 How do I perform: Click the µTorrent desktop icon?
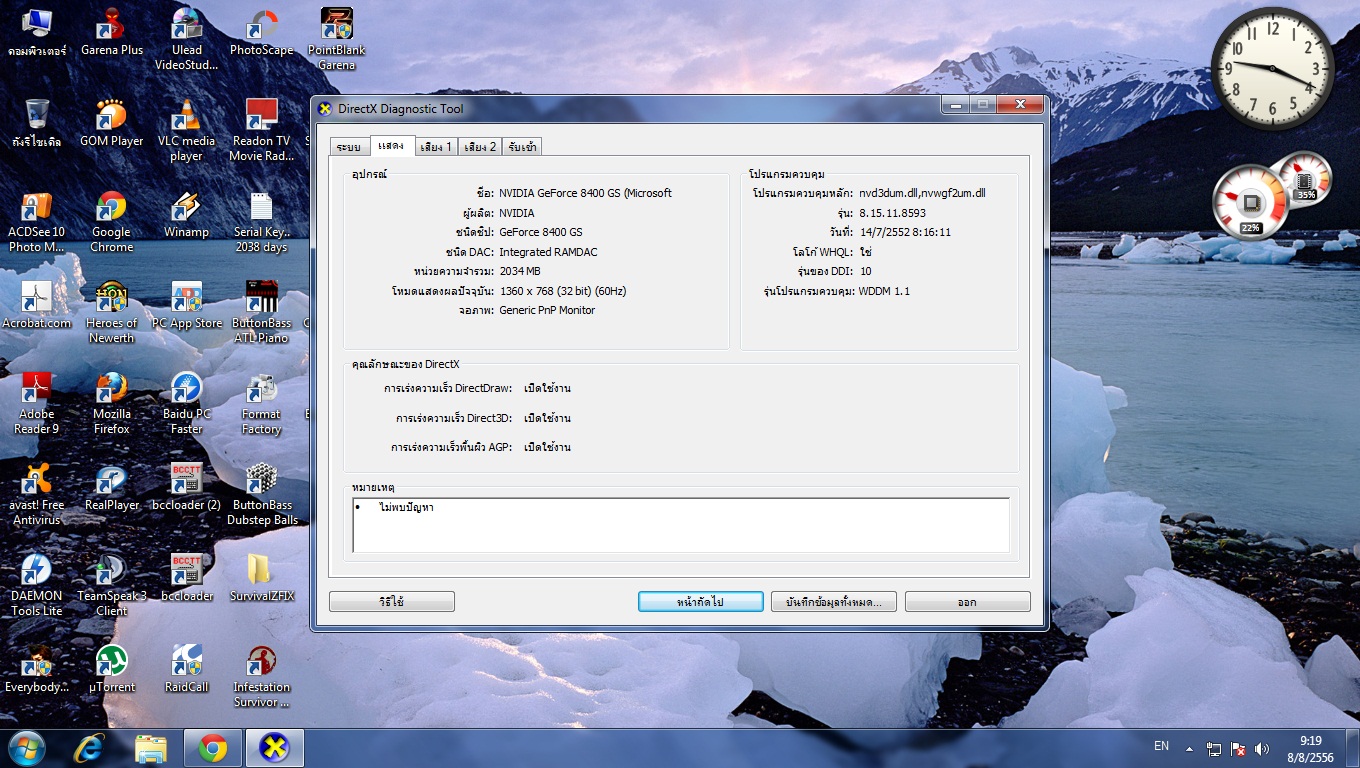[x=112, y=669]
